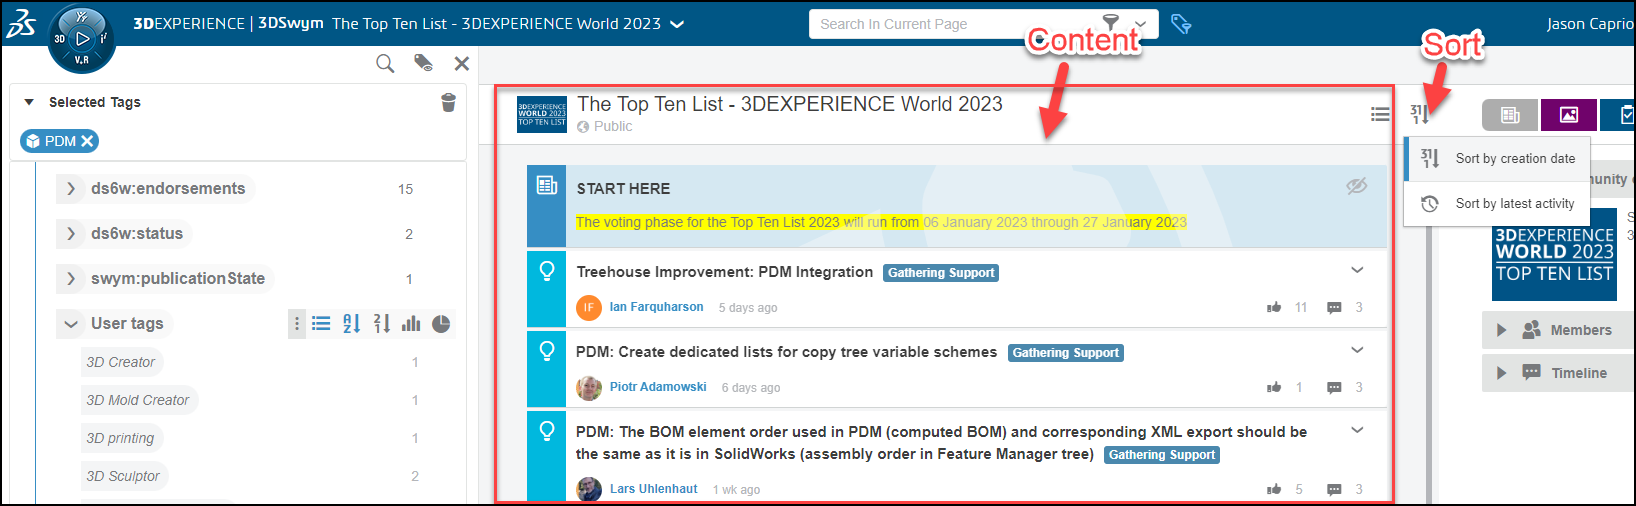Like the Treehouse Improvement post
Image resolution: width=1636 pixels, height=506 pixels.
(1274, 307)
